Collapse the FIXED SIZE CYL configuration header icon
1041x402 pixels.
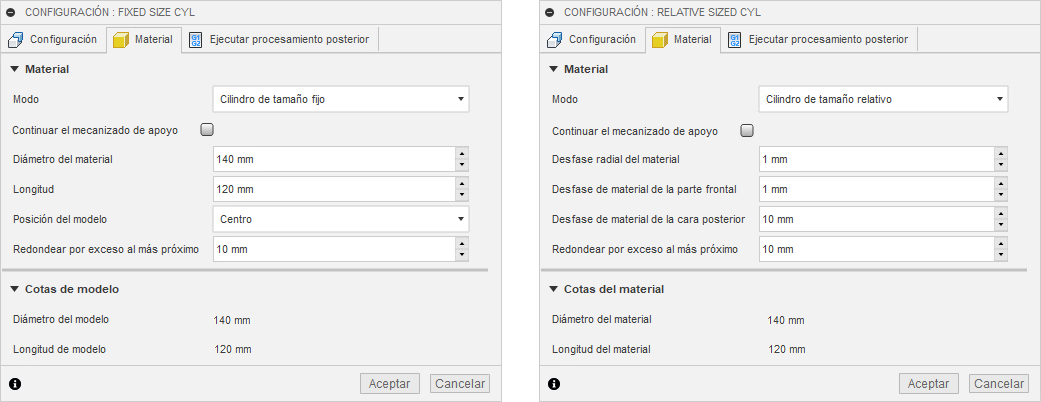[12, 12]
